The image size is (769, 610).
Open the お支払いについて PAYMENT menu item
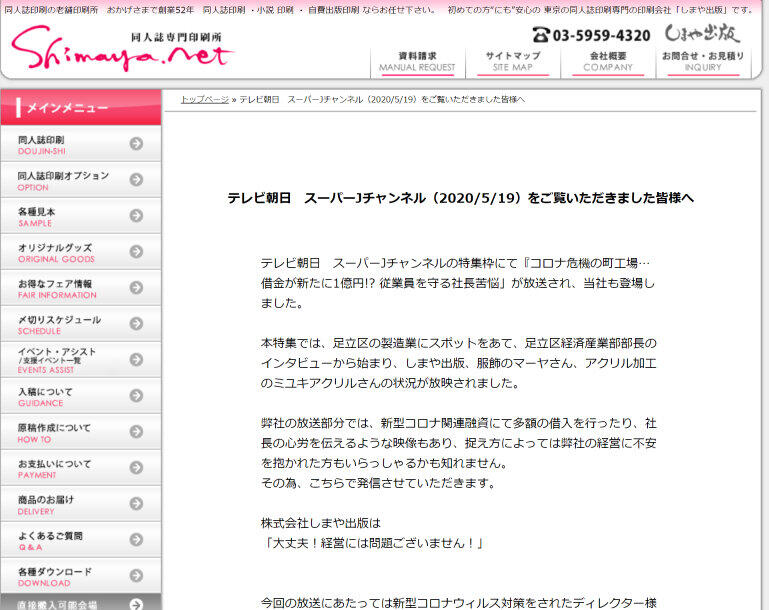[x=81, y=468]
